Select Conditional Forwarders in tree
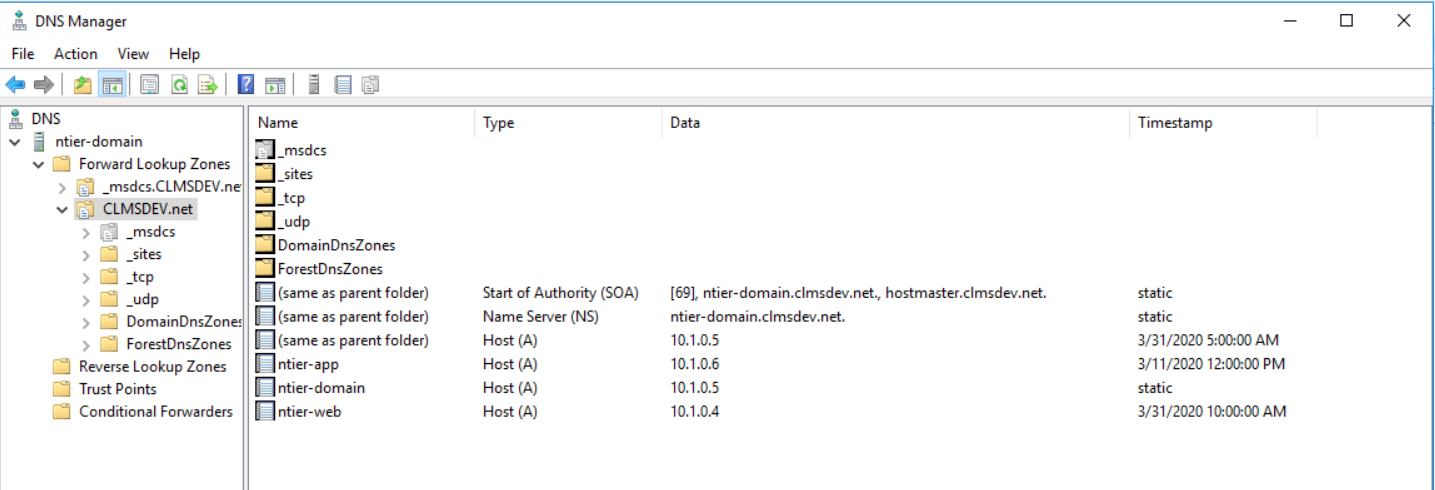The width and height of the screenshot is (1435, 490). coord(155,412)
